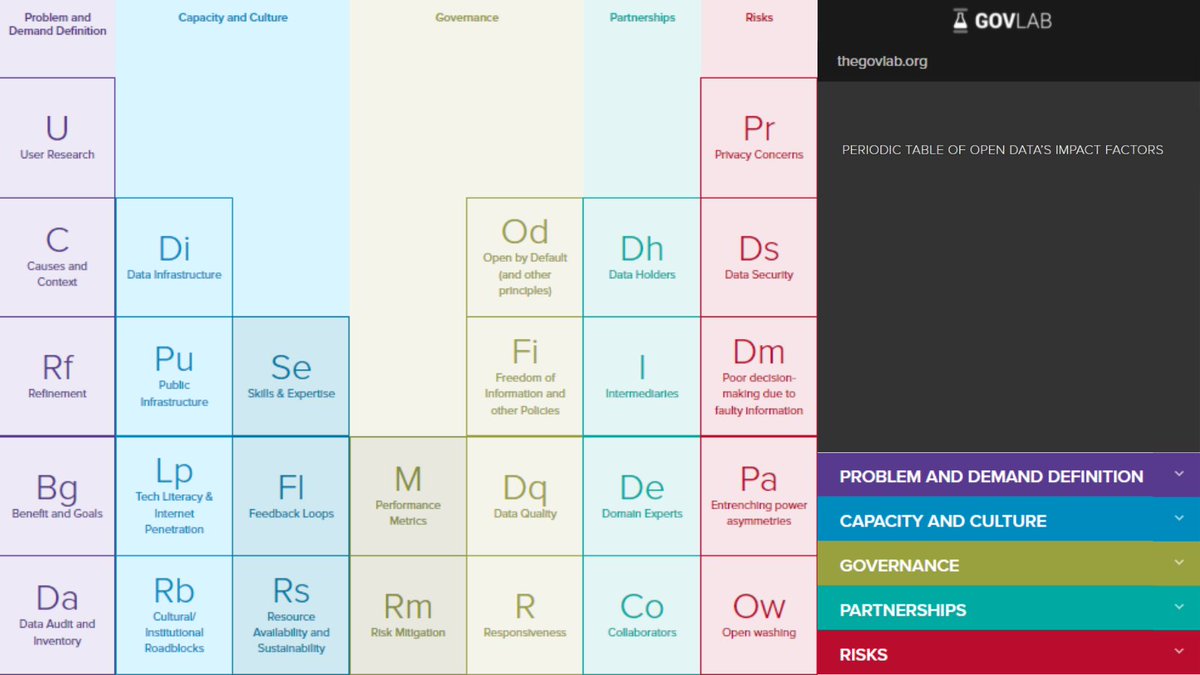Open the Ds Data Security element
This screenshot has width=1200, height=675.
tap(758, 255)
